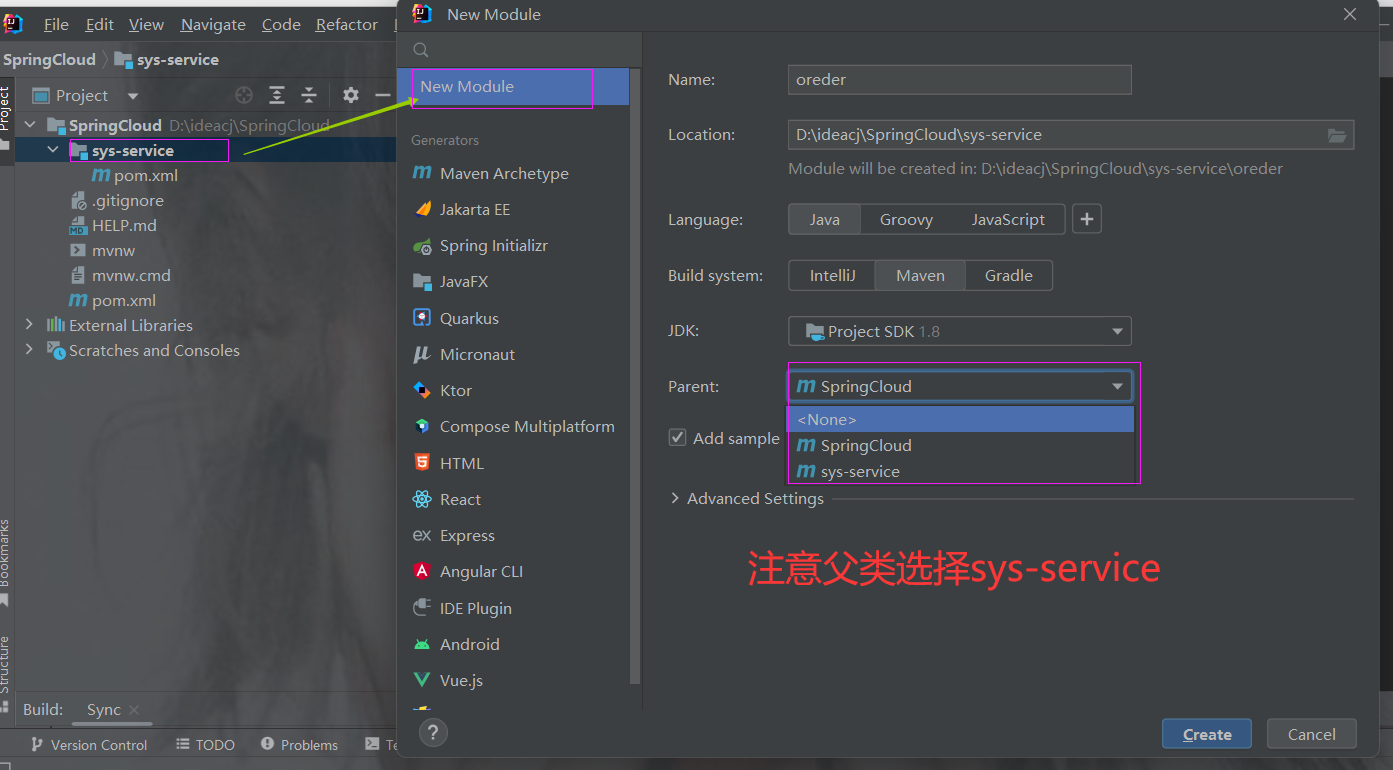
Task: Select New Module in the left list
Action: (x=513, y=86)
